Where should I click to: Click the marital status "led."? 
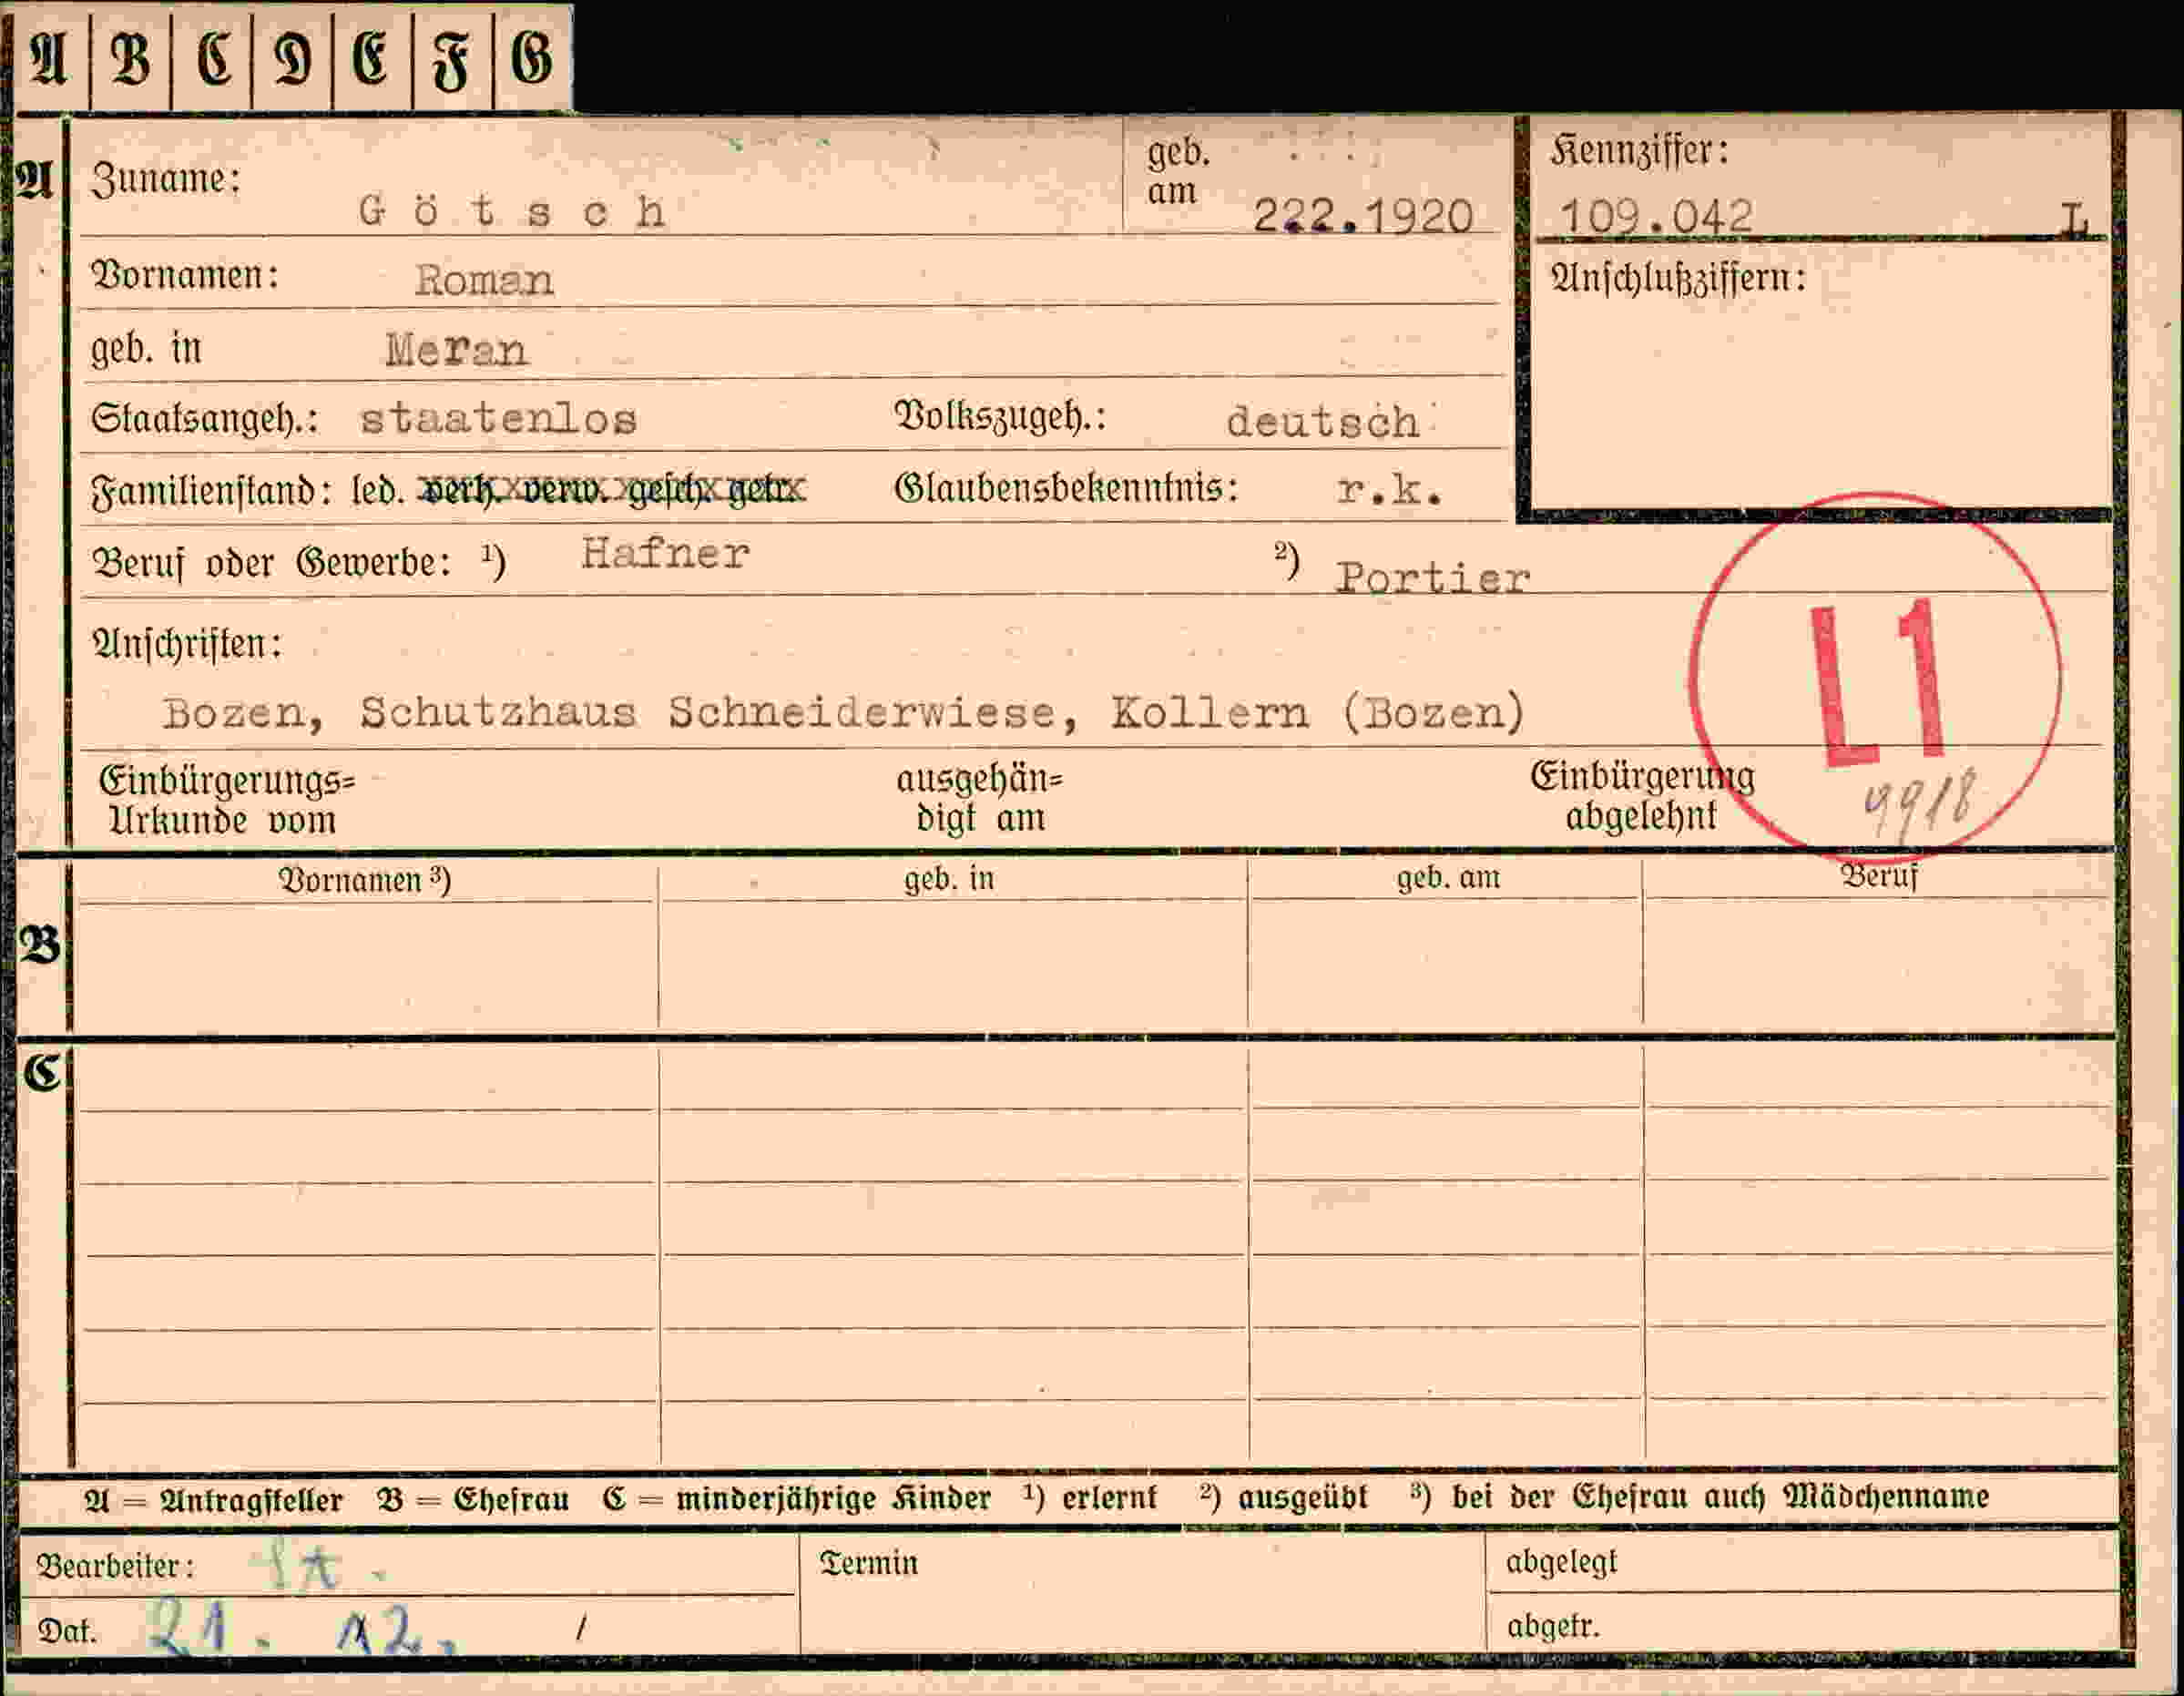378,490
